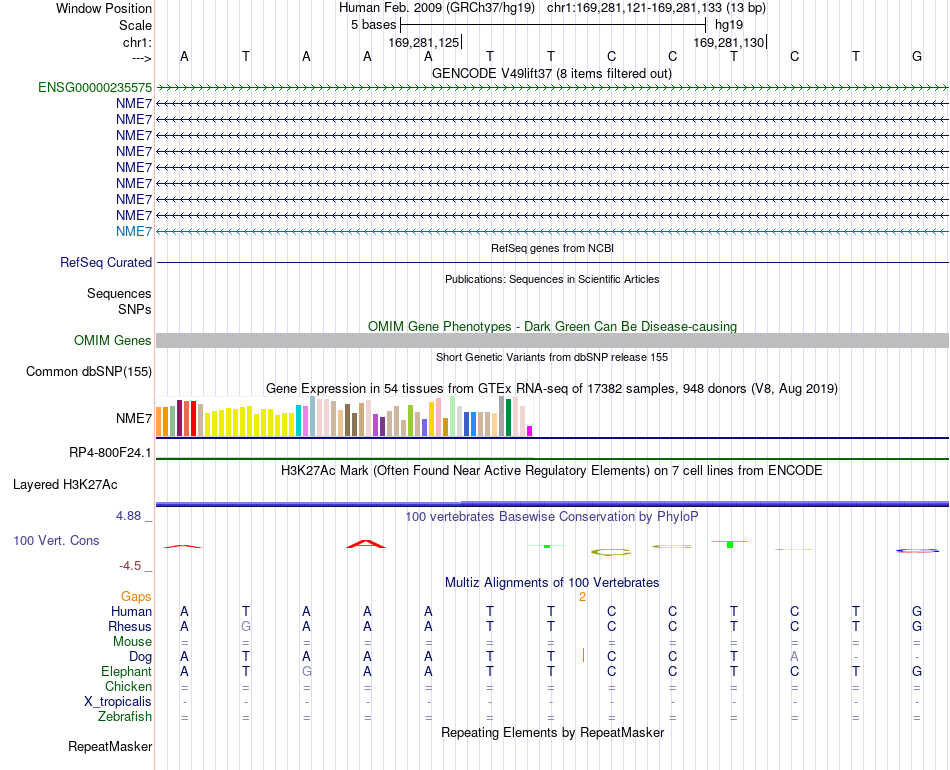Click the magenta GTEx expression bar
This screenshot has height=770, width=950.
[x=530, y=431]
